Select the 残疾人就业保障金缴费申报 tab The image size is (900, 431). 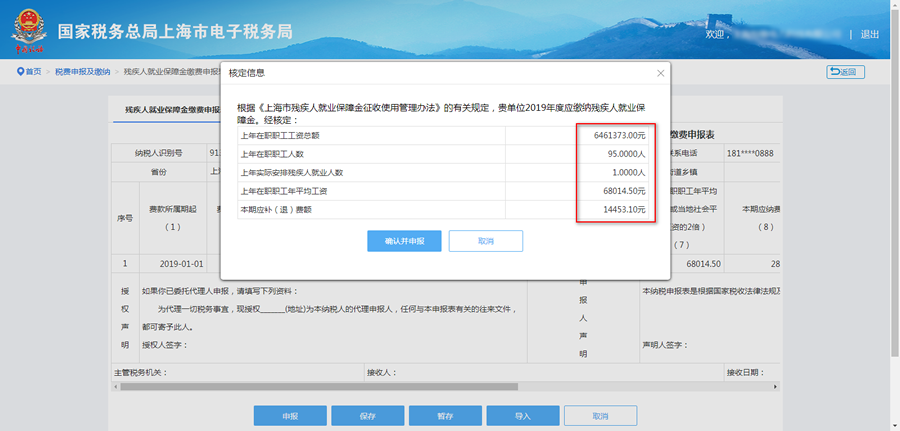click(170, 109)
